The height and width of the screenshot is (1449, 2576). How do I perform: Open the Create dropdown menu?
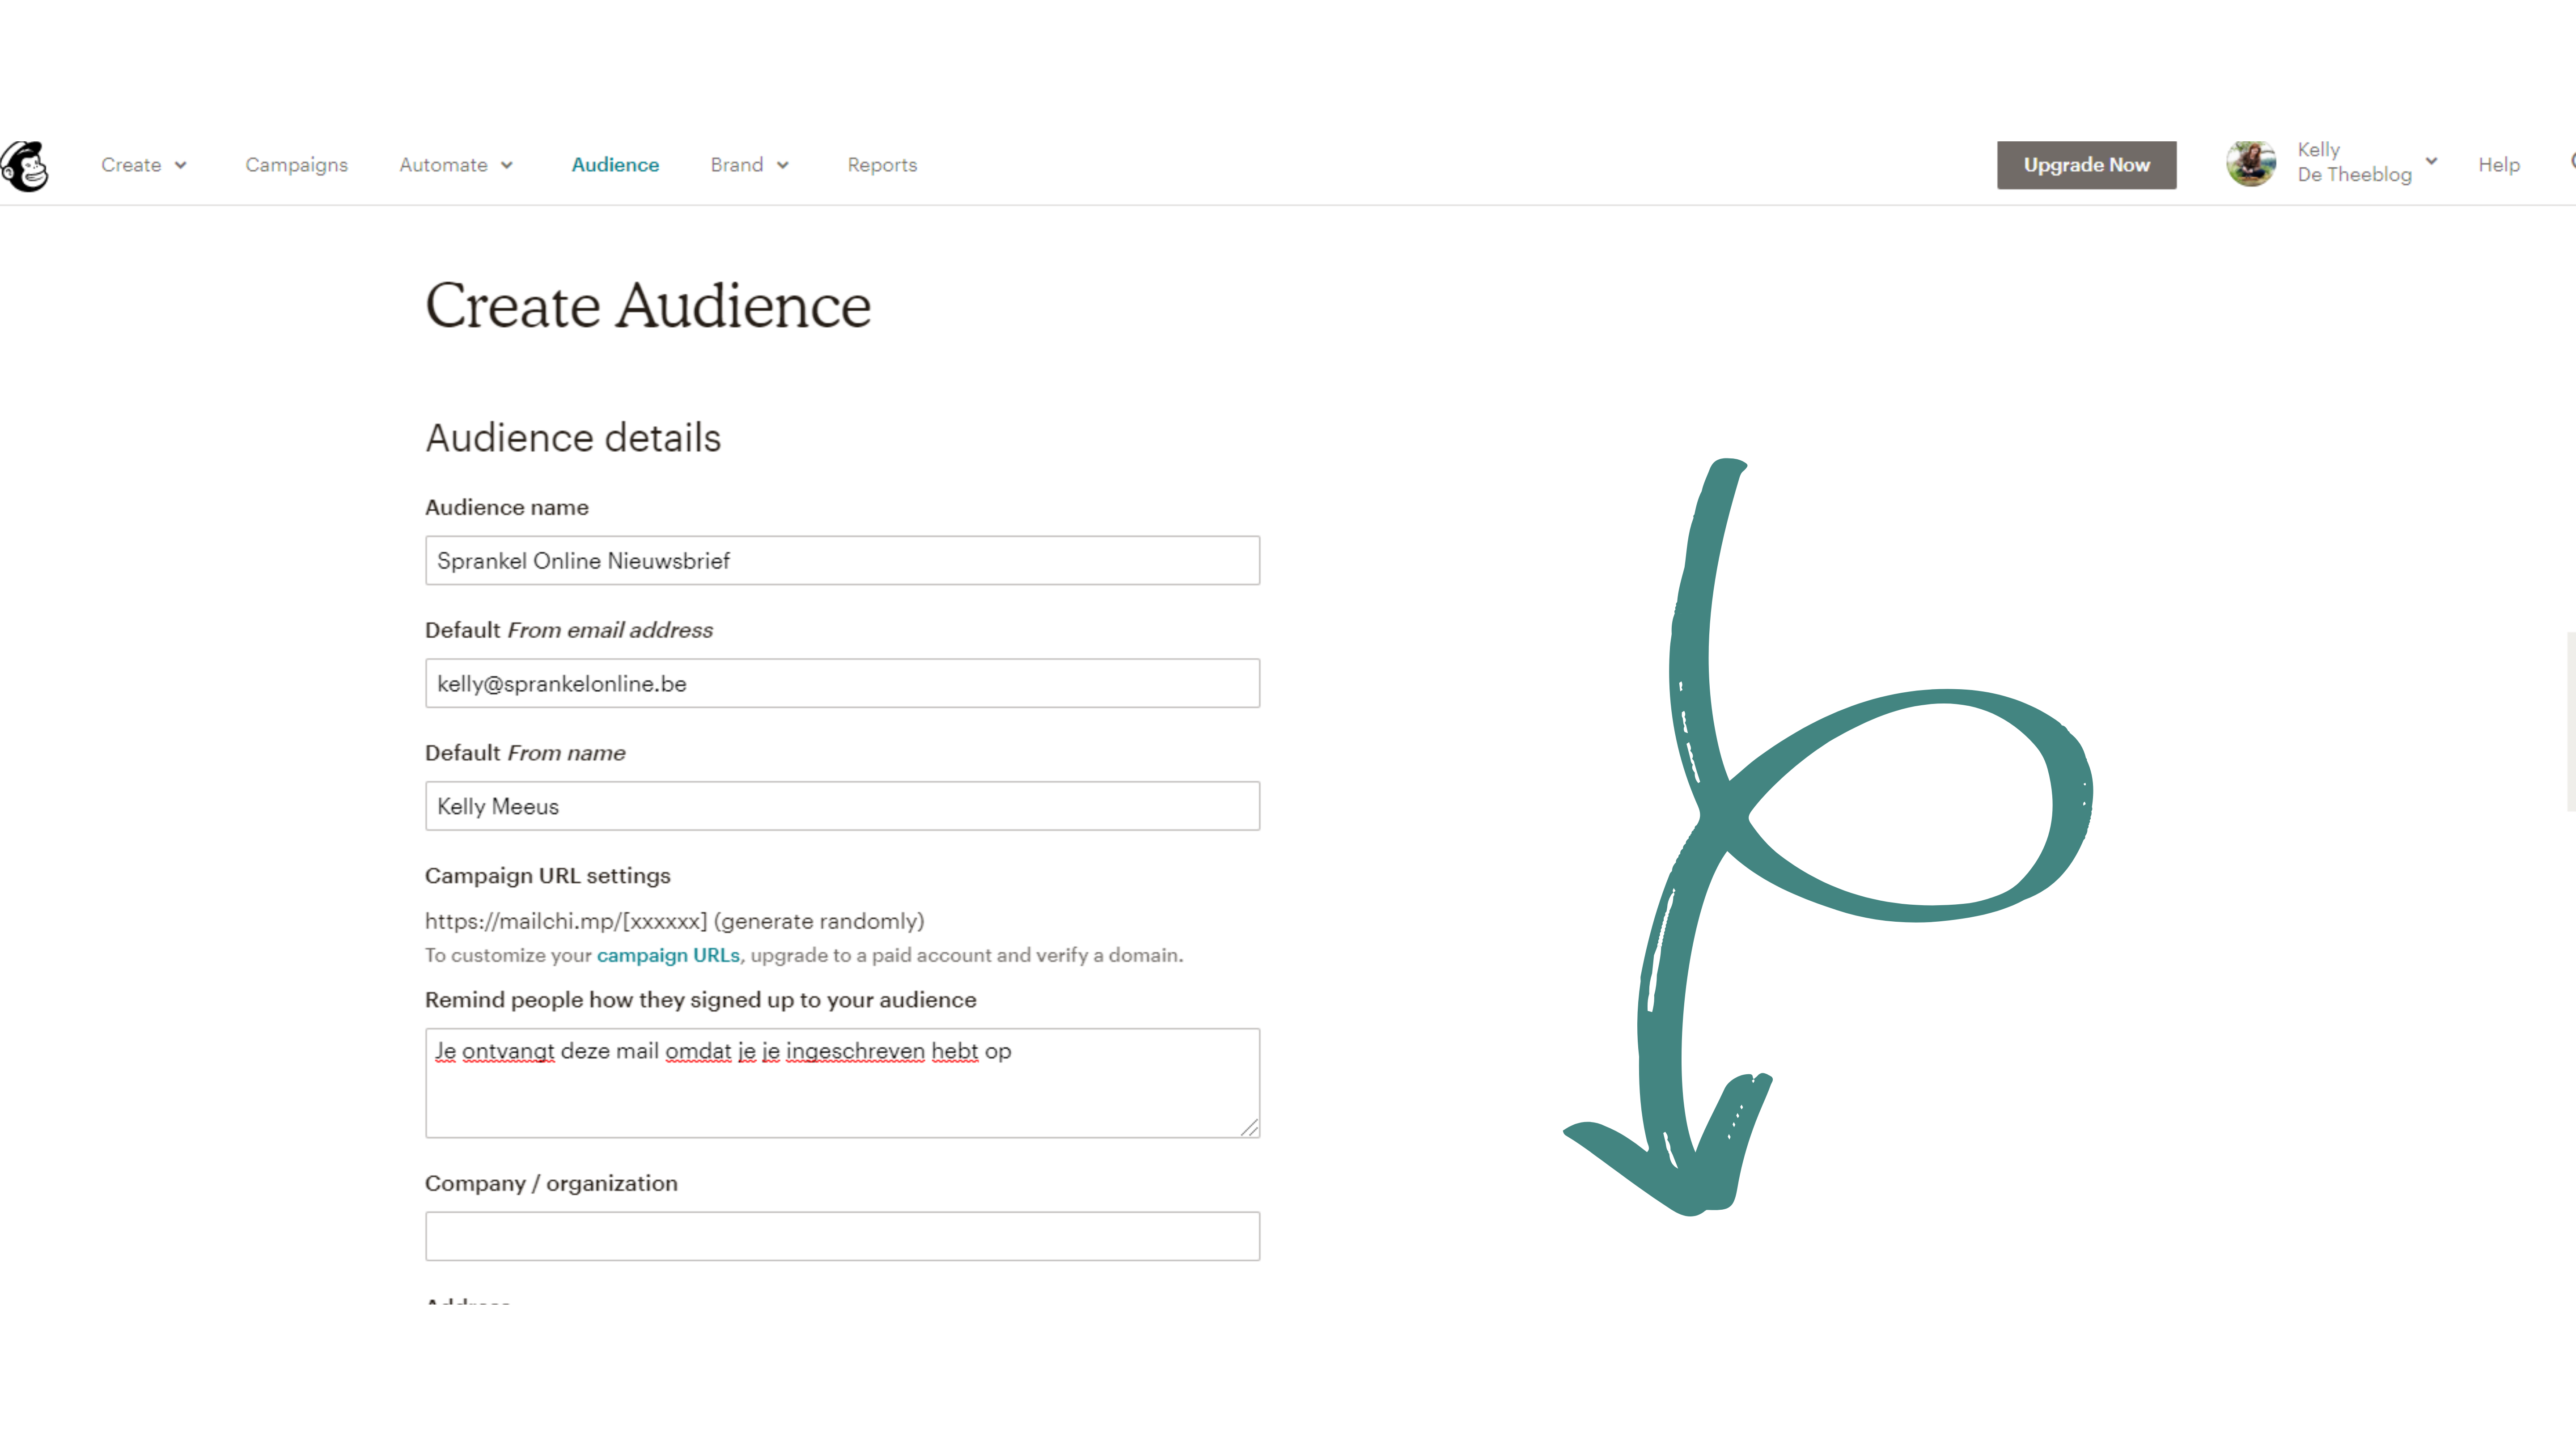click(143, 165)
